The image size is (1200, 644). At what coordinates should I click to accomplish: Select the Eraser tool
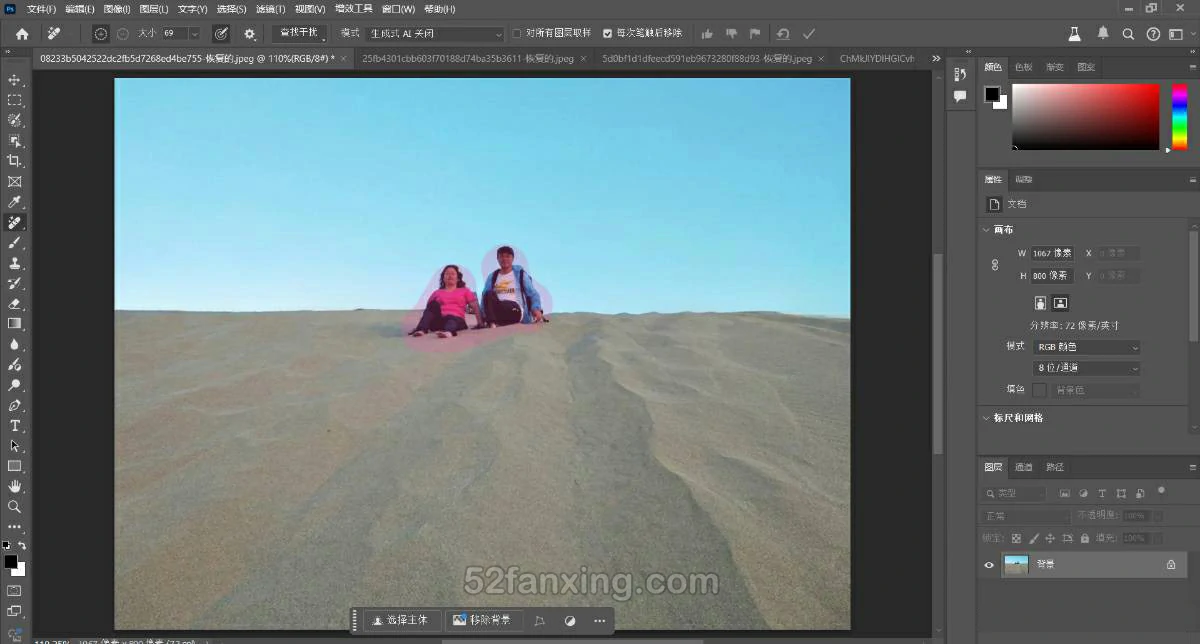(x=14, y=304)
